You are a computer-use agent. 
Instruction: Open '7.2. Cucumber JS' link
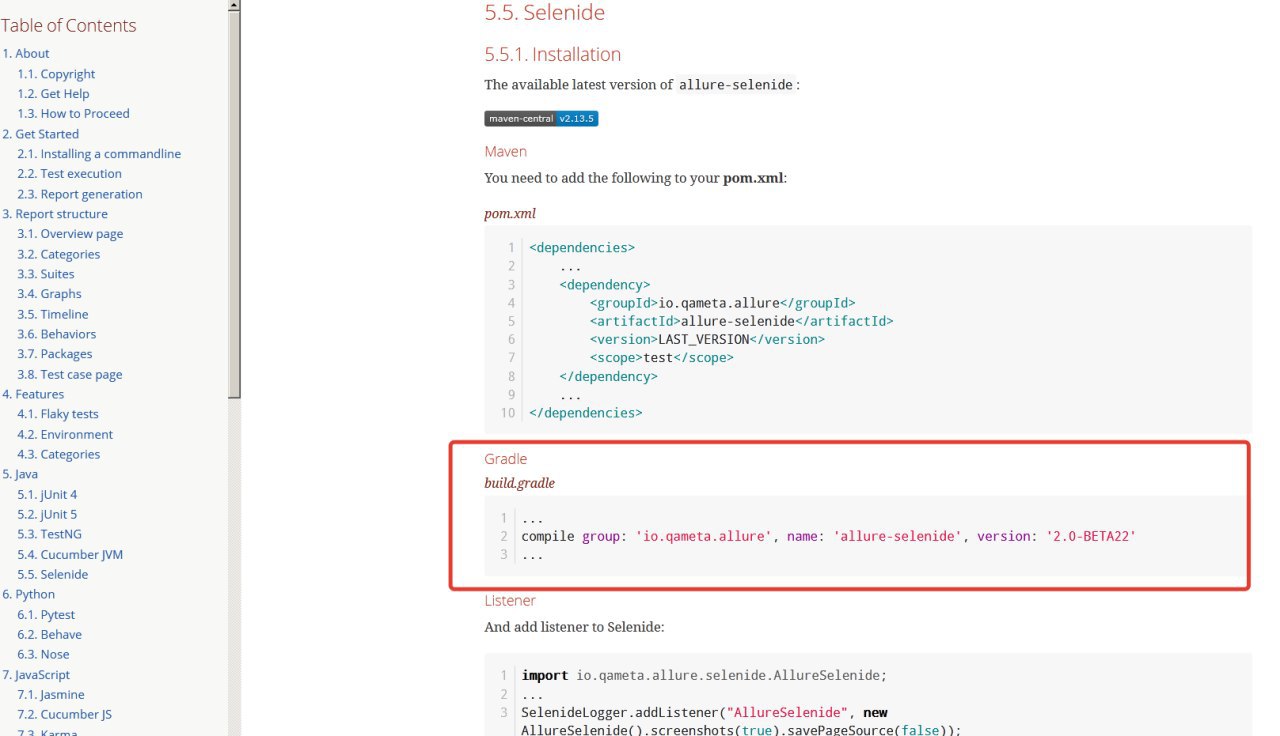(x=64, y=715)
